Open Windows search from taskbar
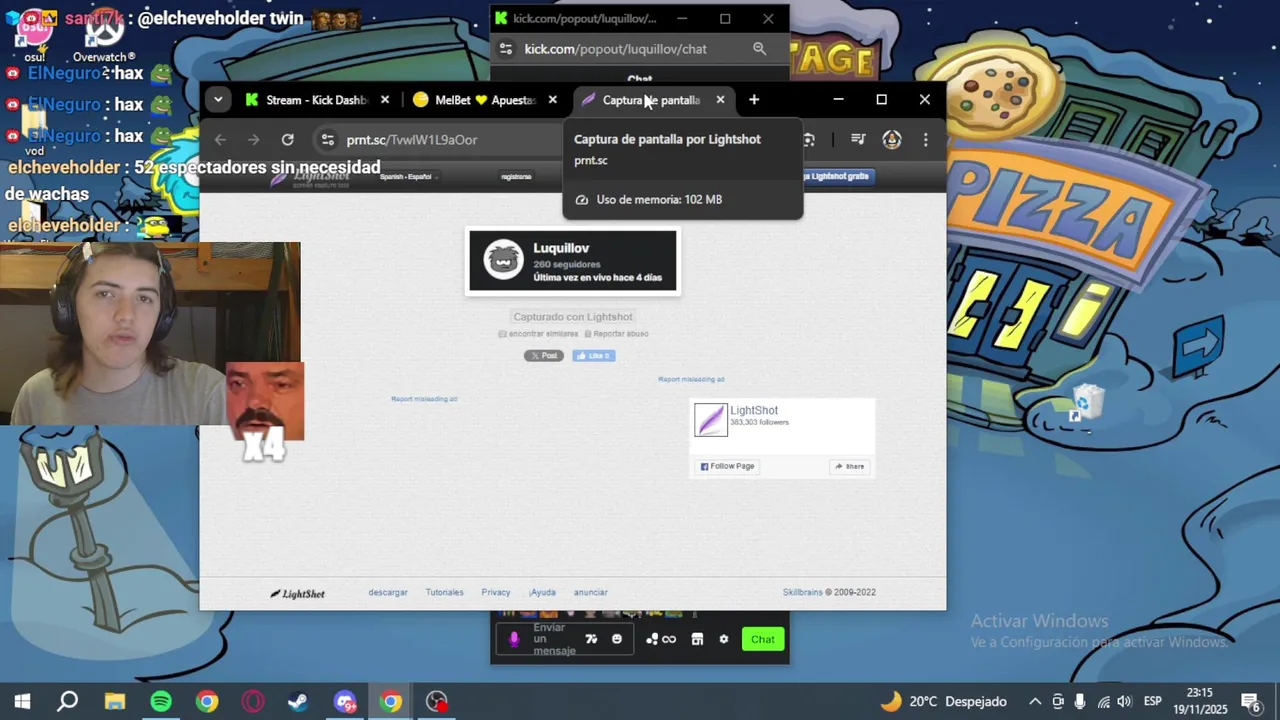 tap(68, 701)
